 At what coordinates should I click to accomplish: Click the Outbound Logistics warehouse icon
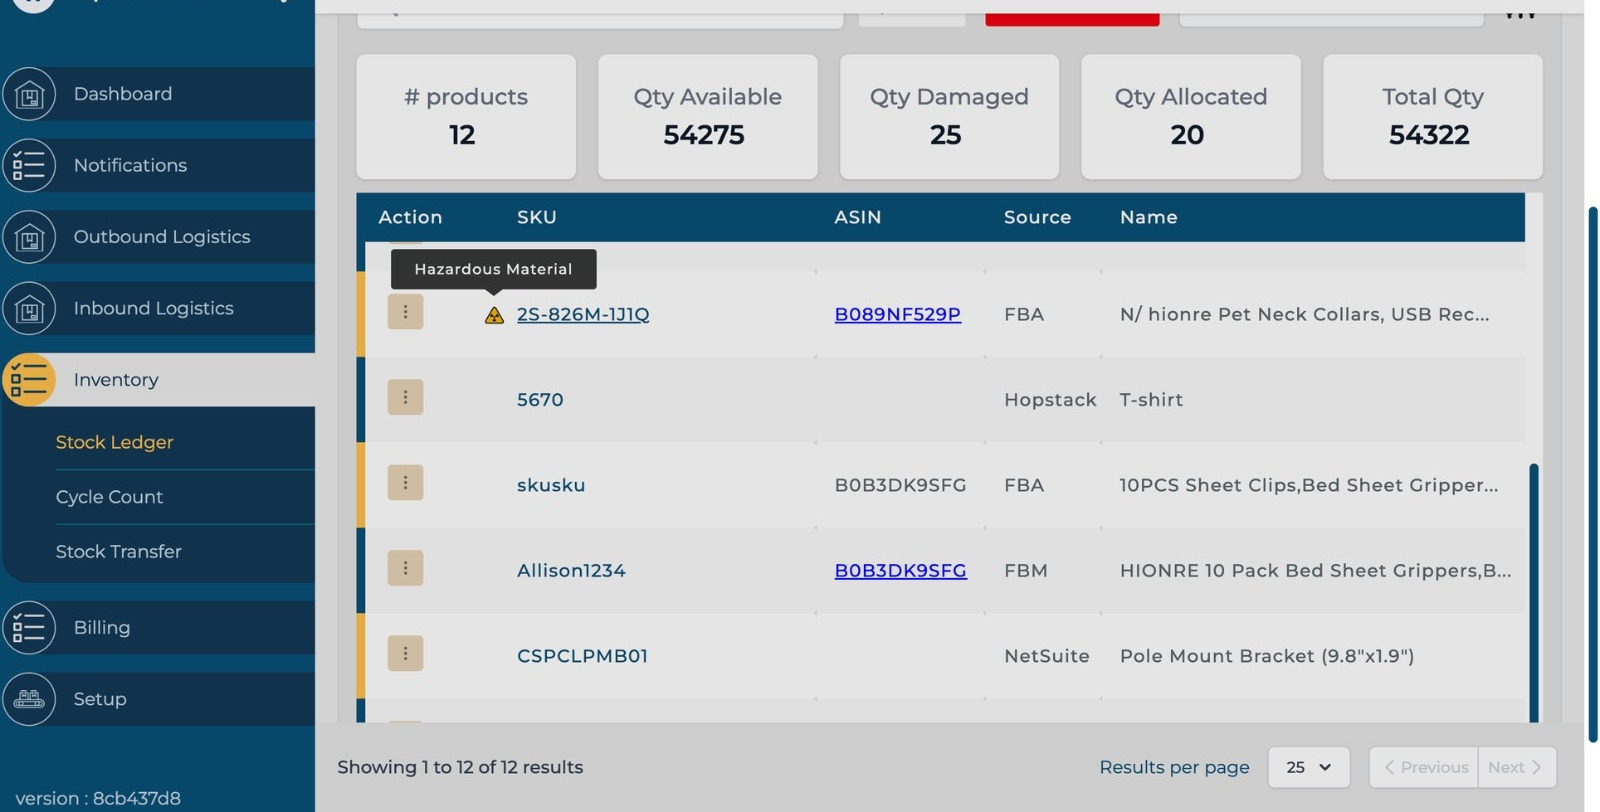tap(29, 238)
